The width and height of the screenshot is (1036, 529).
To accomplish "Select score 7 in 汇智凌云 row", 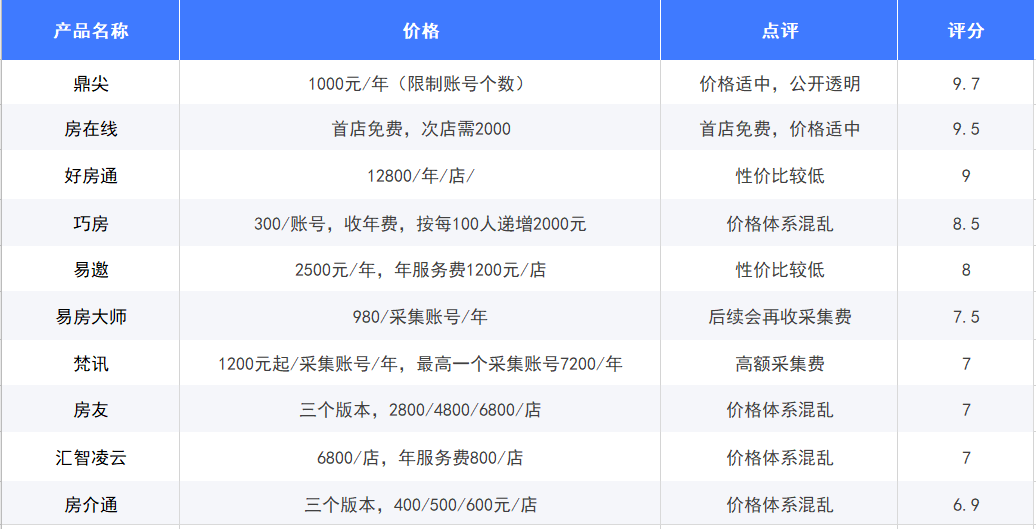I will [x=966, y=458].
